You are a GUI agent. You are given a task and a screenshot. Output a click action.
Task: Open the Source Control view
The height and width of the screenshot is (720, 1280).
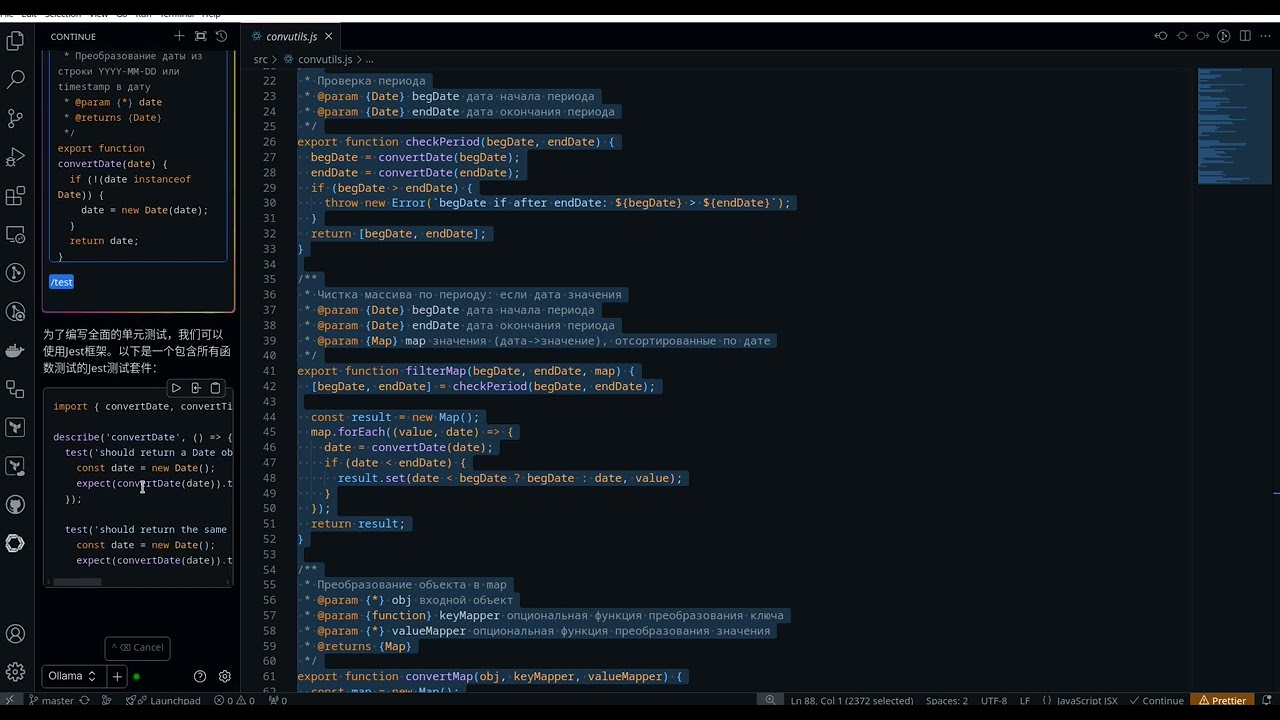15,118
